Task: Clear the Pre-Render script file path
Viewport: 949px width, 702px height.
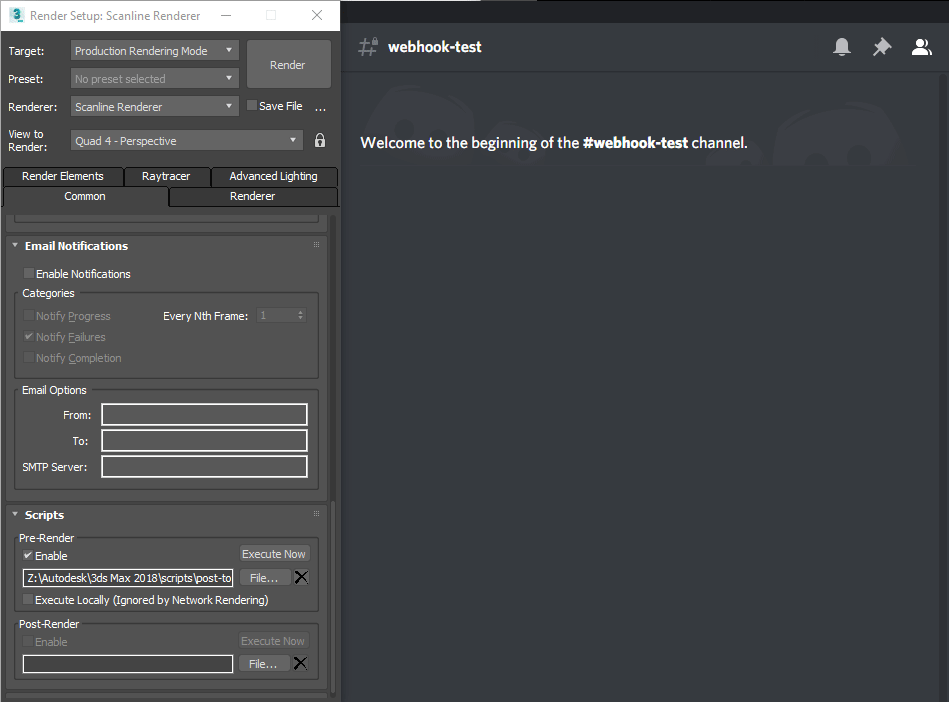Action: (301, 577)
